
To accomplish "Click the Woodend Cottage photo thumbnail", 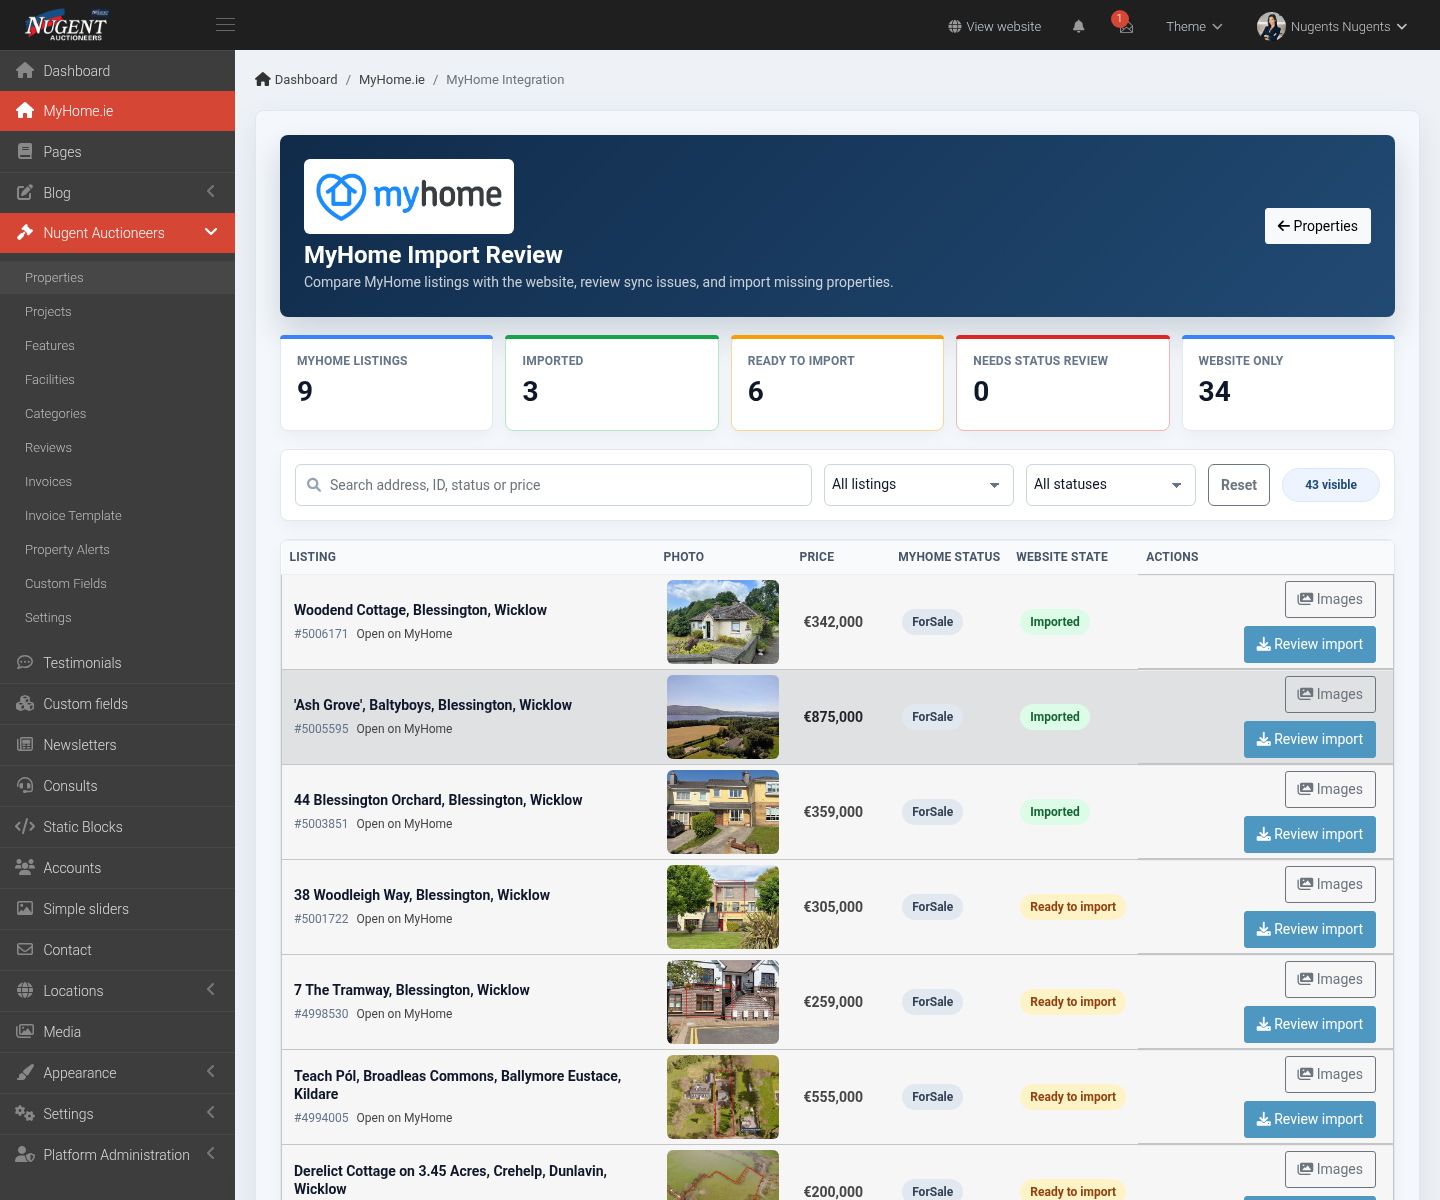I will [723, 622].
